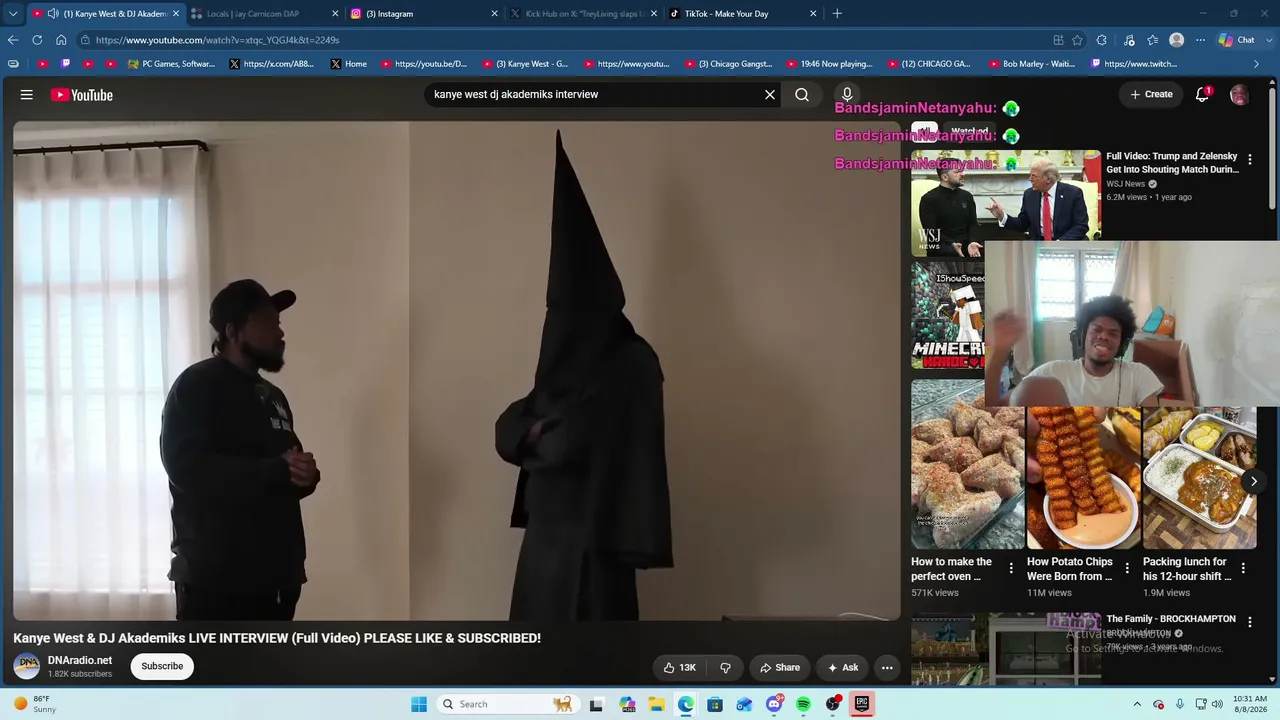Screen dimensions: 1280x720
Task: Go back in the browser
Action: point(13,40)
